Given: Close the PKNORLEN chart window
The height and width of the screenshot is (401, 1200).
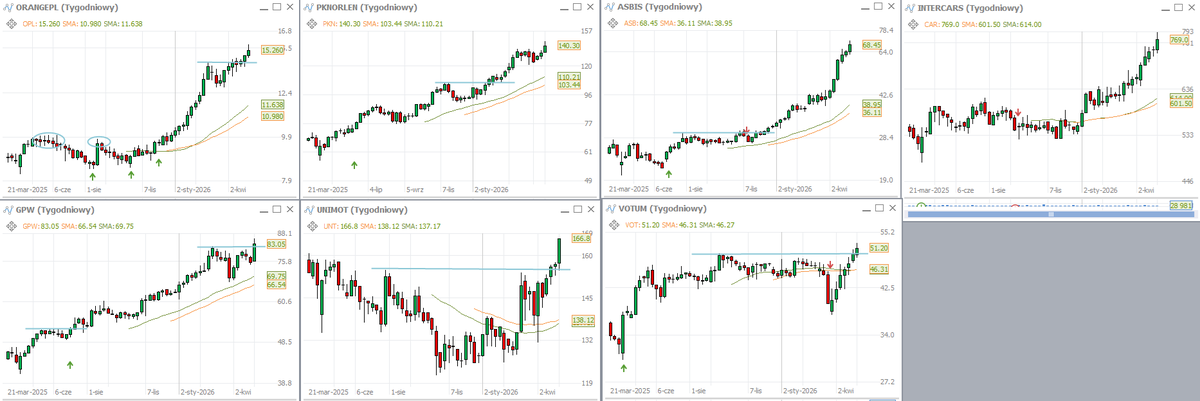Looking at the screenshot, I should 591,7.
